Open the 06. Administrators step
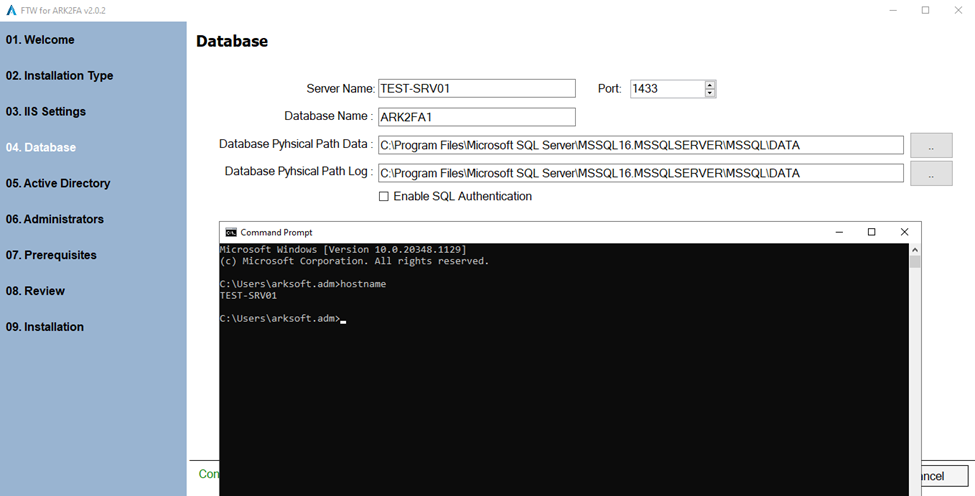 (54, 220)
